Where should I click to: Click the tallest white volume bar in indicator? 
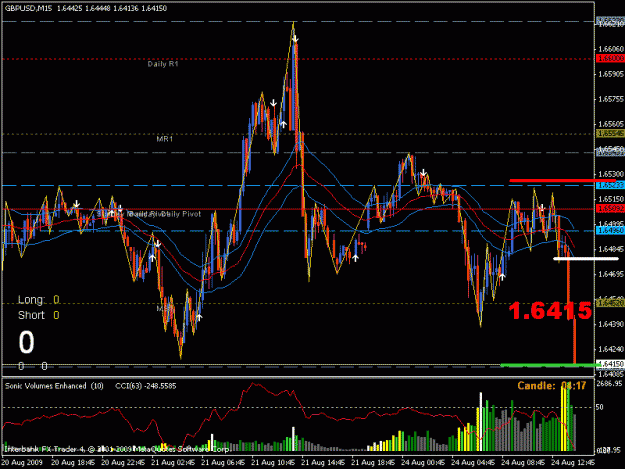pyautogui.click(x=481, y=422)
